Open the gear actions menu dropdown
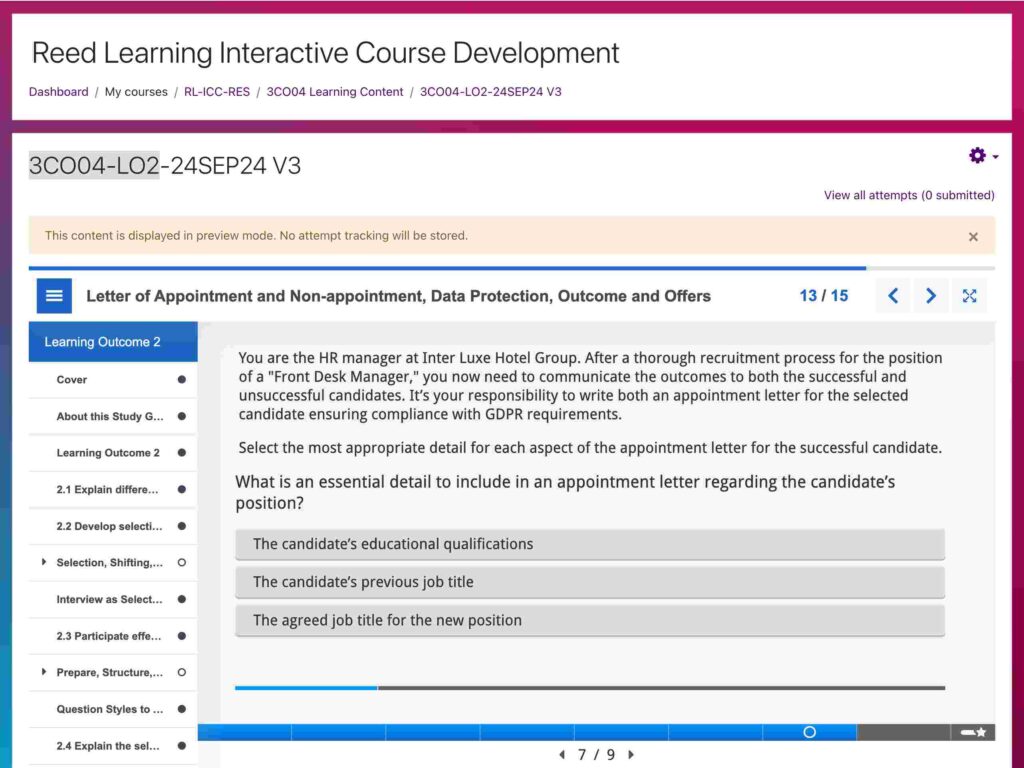 (x=982, y=156)
